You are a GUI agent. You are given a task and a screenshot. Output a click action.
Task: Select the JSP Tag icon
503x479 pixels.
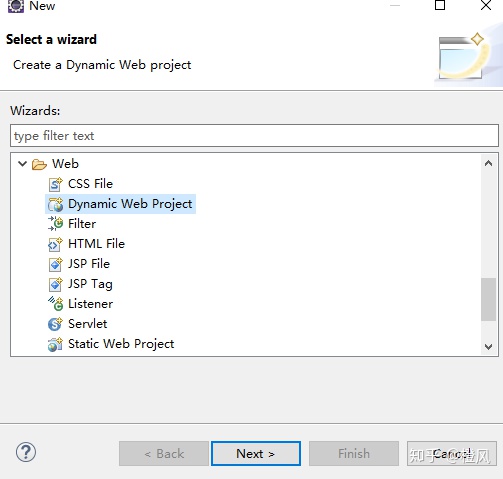click(x=55, y=284)
